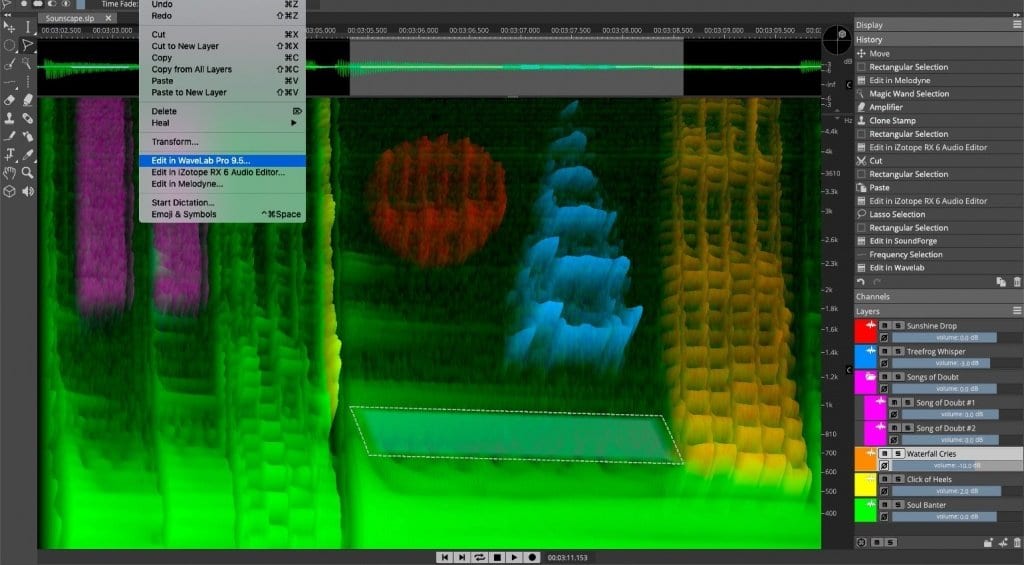Image resolution: width=1024 pixels, height=565 pixels.
Task: Mute the Sunshine Drop layer
Action: 885,325
